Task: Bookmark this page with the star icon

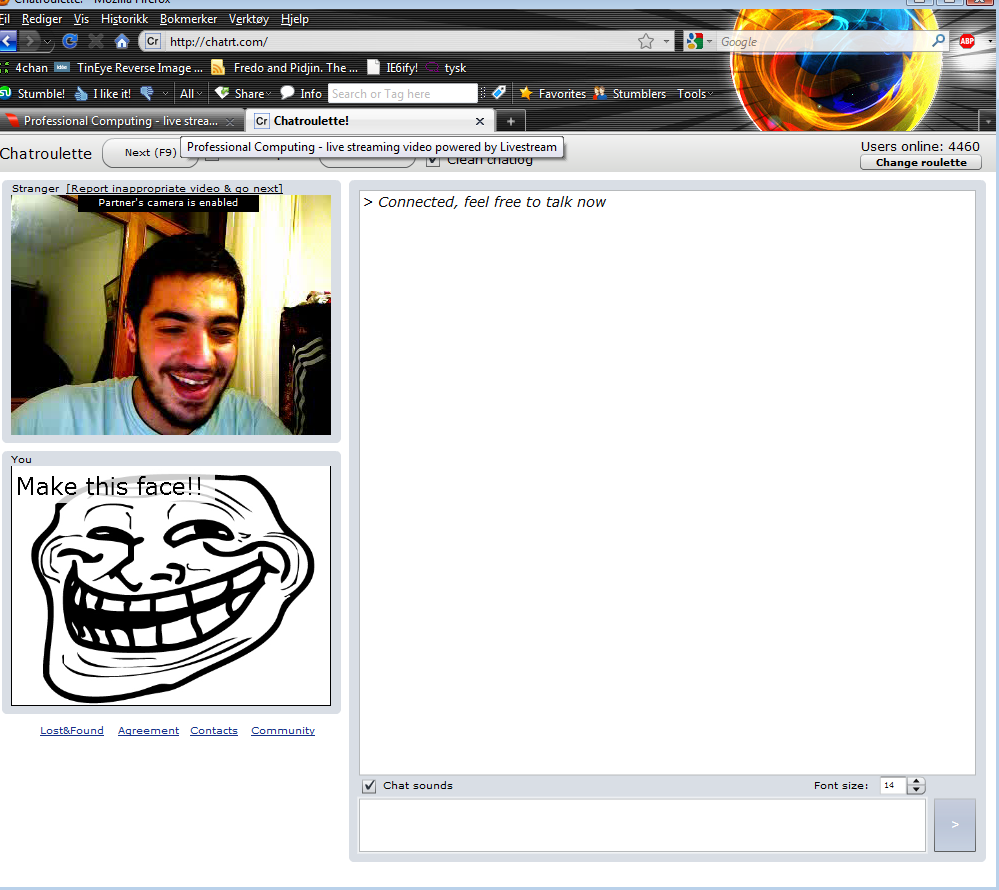Action: (x=645, y=42)
